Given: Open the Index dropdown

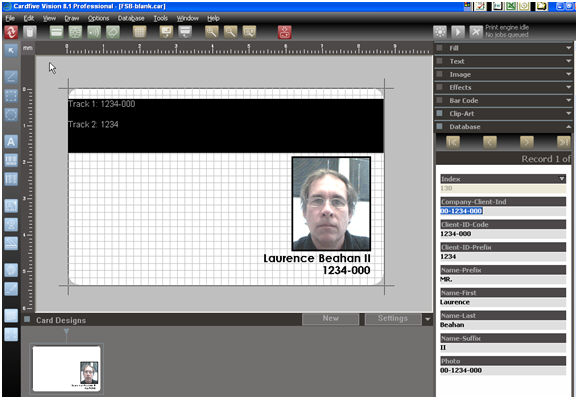Looking at the screenshot, I should coord(562,179).
